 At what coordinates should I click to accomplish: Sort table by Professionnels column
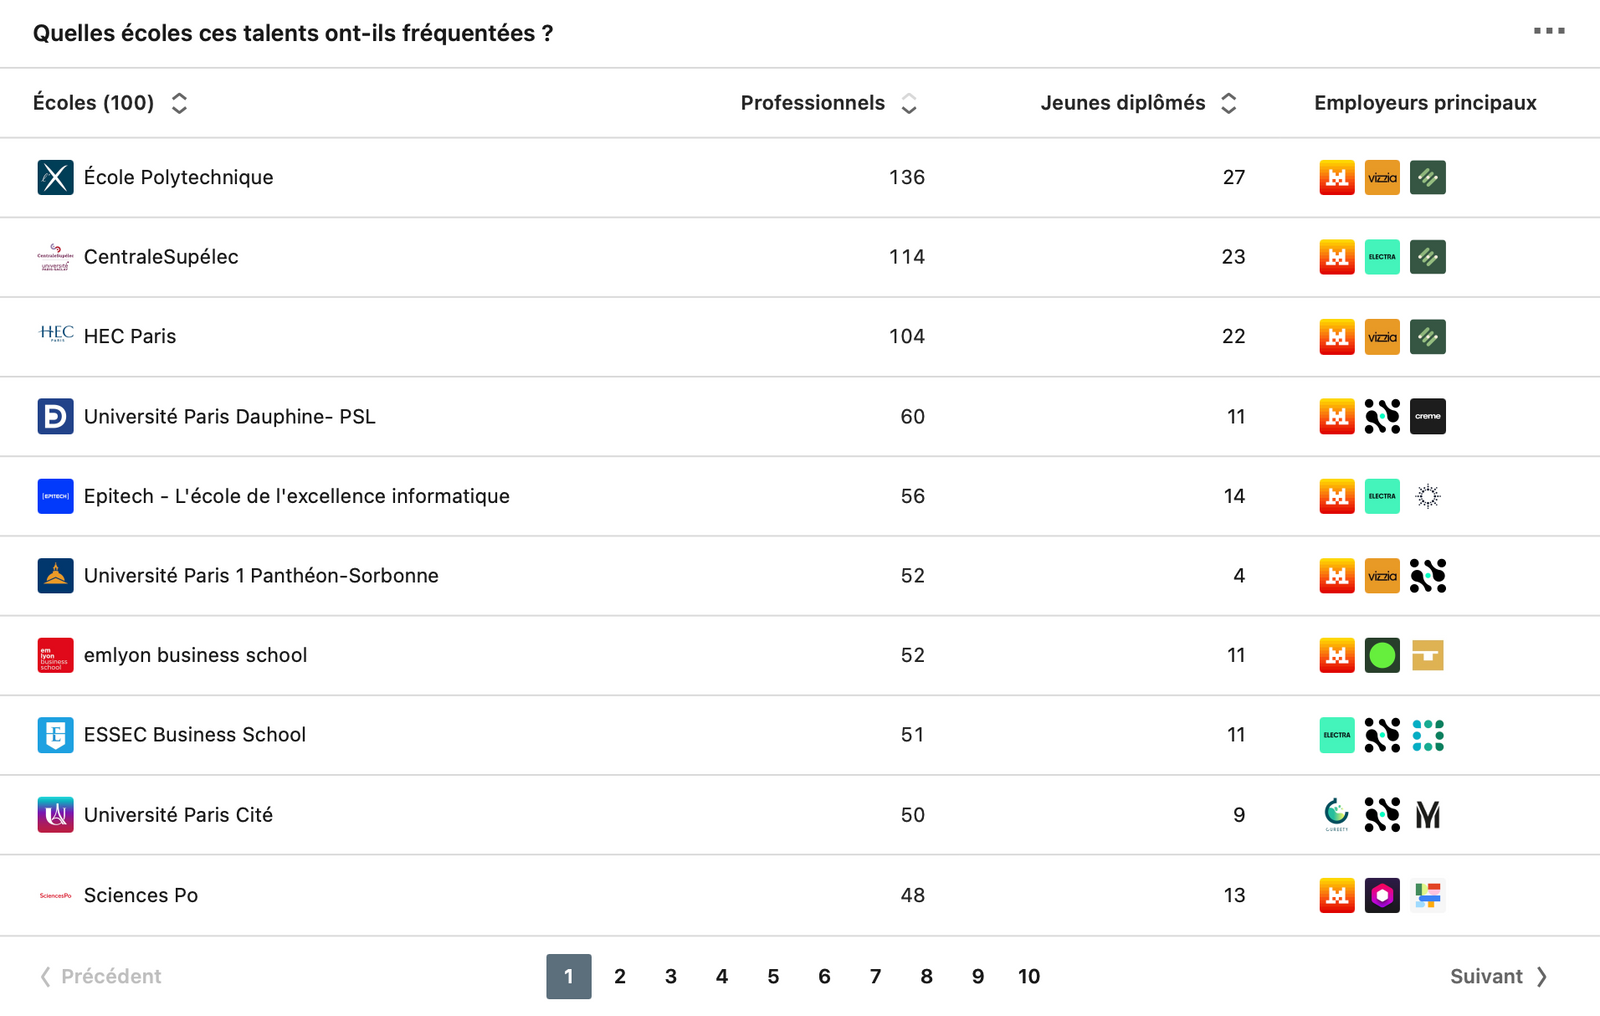908,103
